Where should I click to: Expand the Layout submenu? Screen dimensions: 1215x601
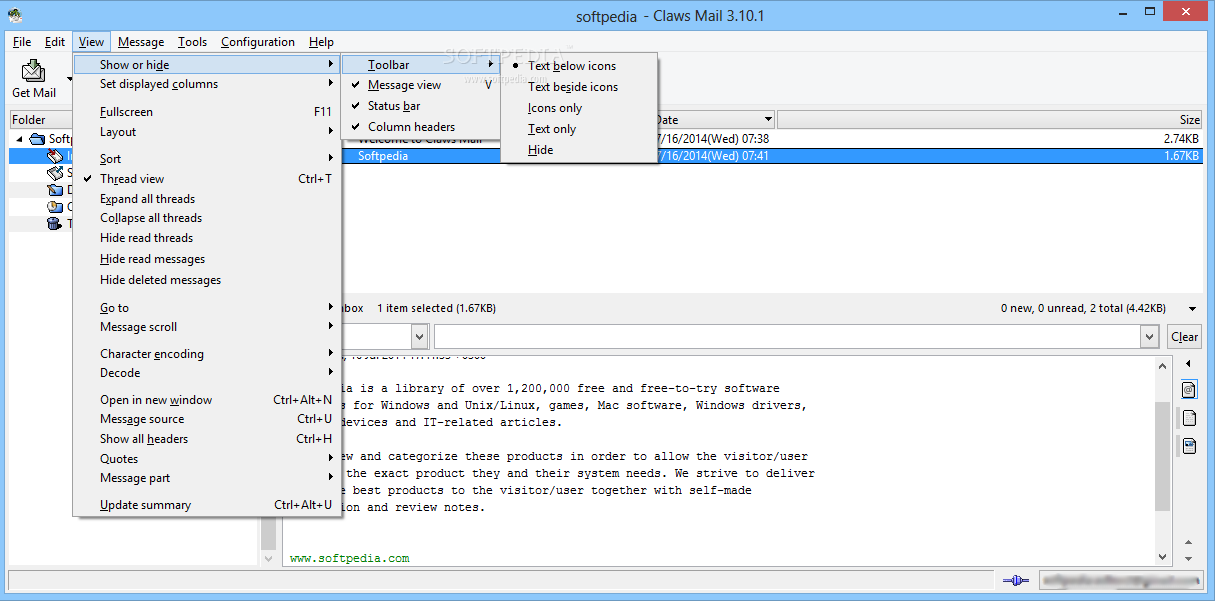tap(208, 132)
